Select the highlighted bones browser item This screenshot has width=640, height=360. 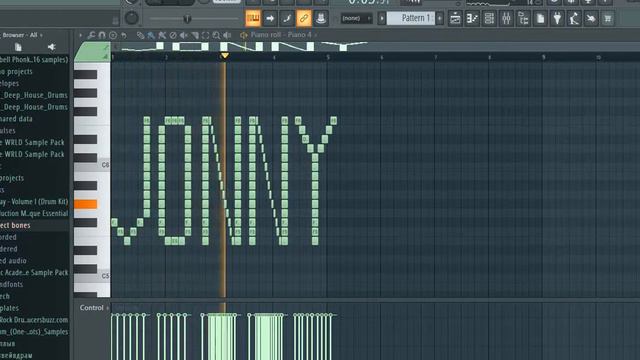tap(34, 225)
